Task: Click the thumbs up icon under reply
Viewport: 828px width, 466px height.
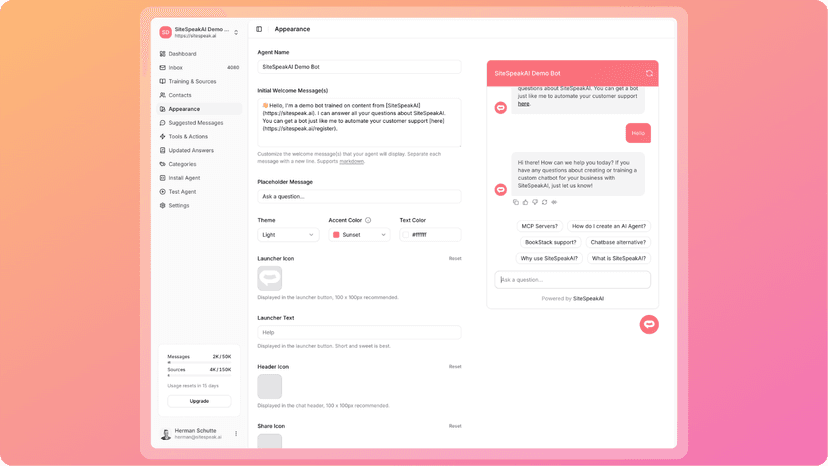Action: [525, 202]
